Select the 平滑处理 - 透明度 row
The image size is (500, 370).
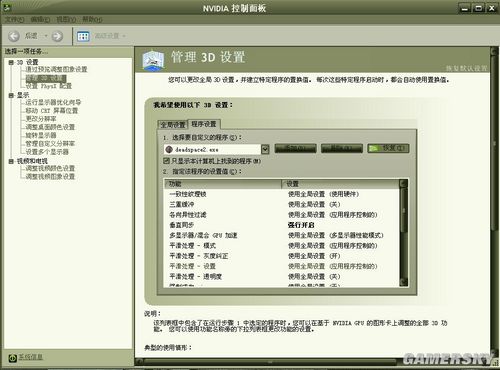coord(282,277)
